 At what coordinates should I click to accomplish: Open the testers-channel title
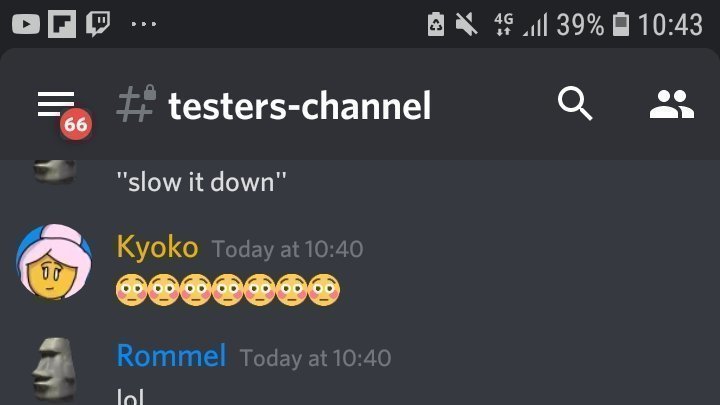[x=299, y=105]
